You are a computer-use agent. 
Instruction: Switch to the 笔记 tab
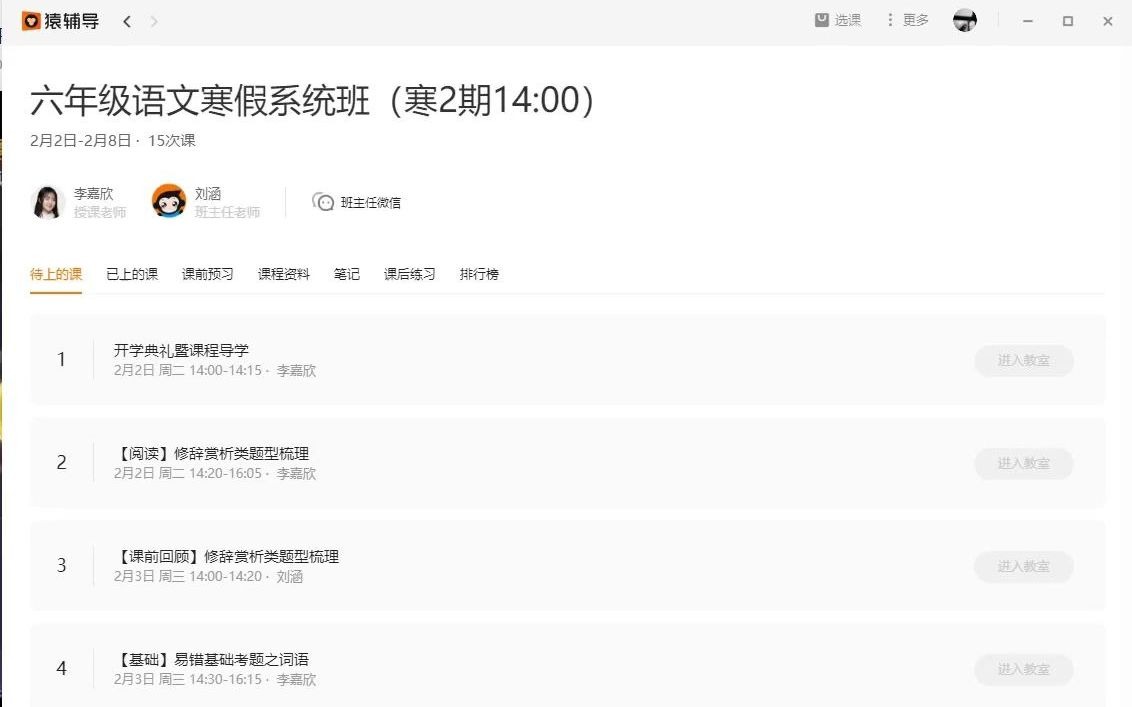(346, 273)
